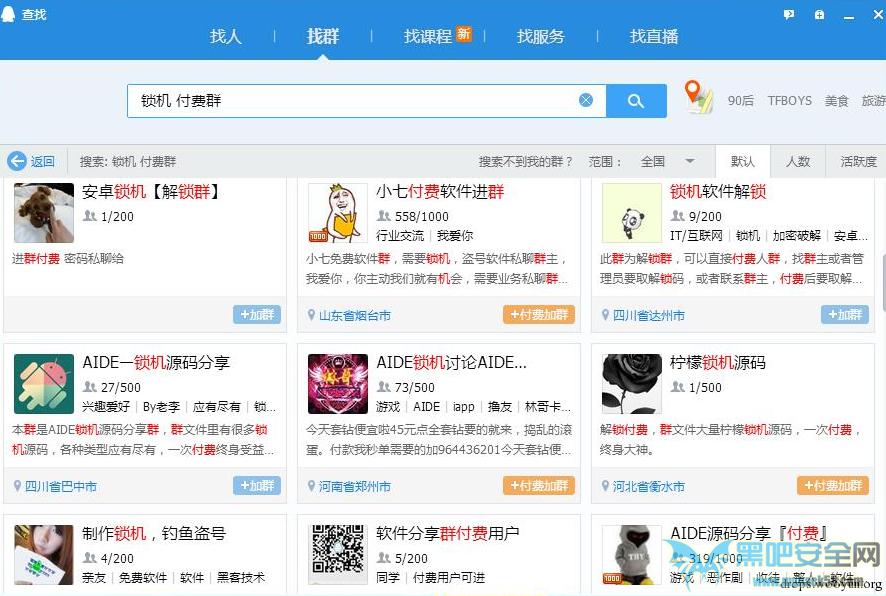Open the AIDE一锁机源码分享 android avatar
The image size is (886, 596).
pyautogui.click(x=44, y=384)
